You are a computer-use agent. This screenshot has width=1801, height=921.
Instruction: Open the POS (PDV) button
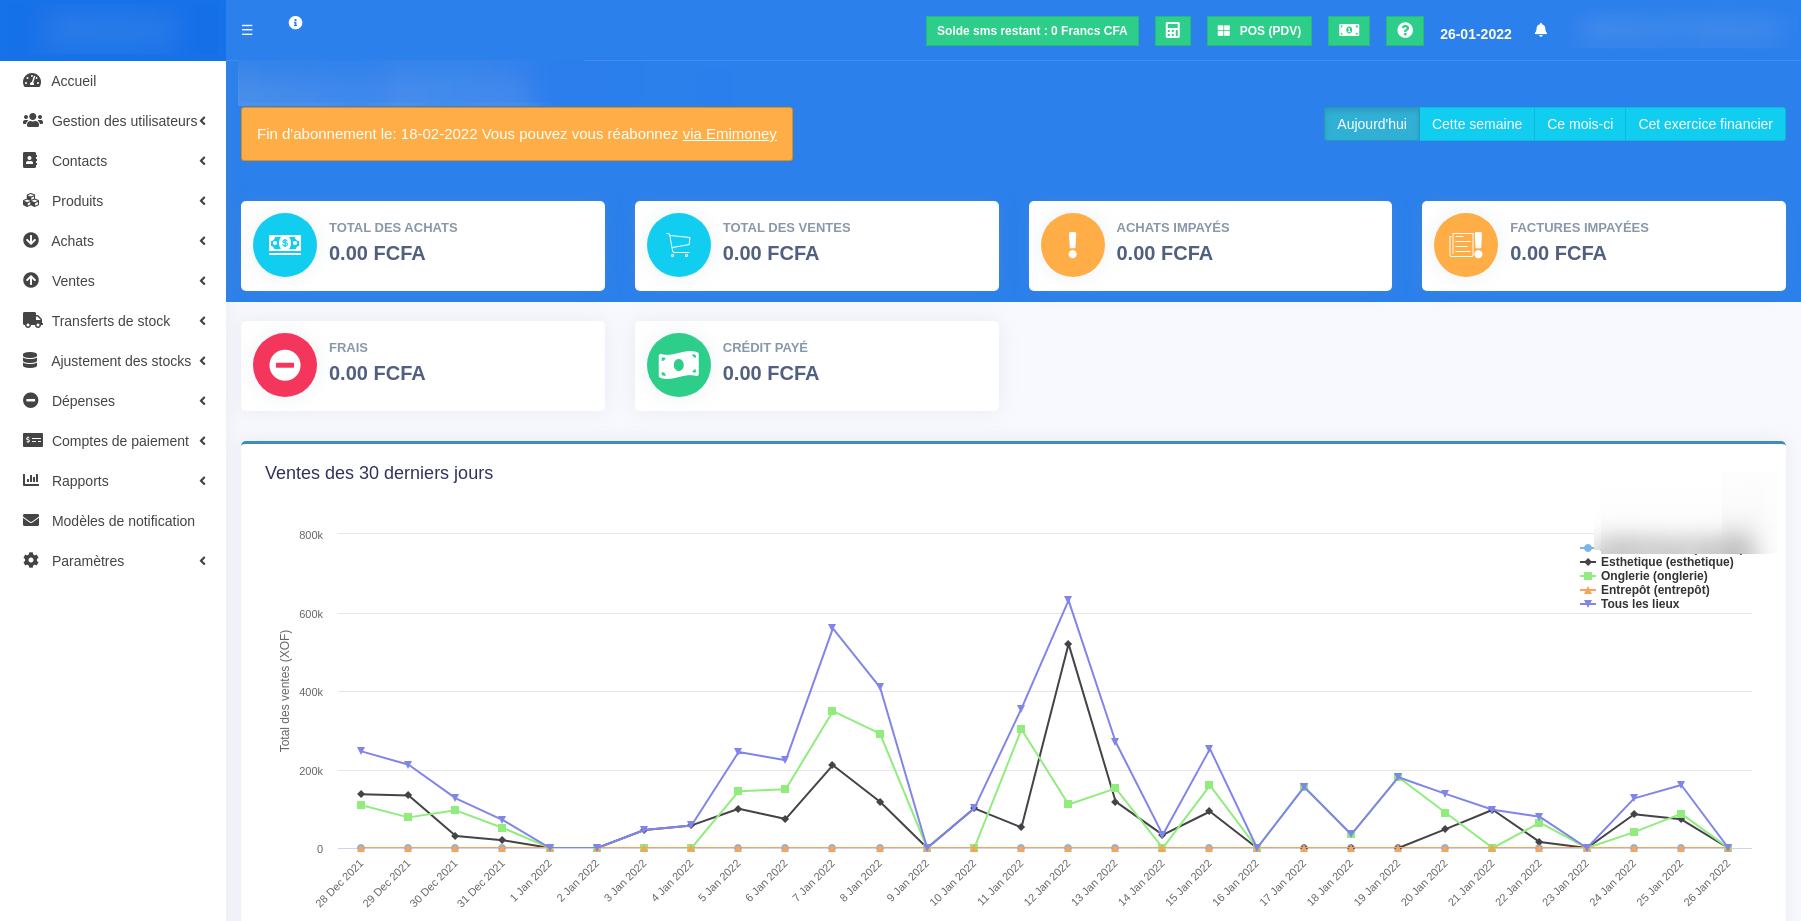point(1259,31)
